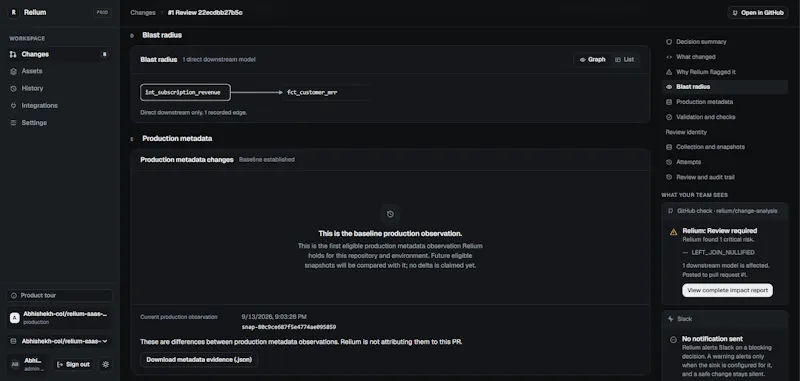Select the fct_customer_mrr graph node
Viewport: 800px width, 381px height.
coord(327,92)
